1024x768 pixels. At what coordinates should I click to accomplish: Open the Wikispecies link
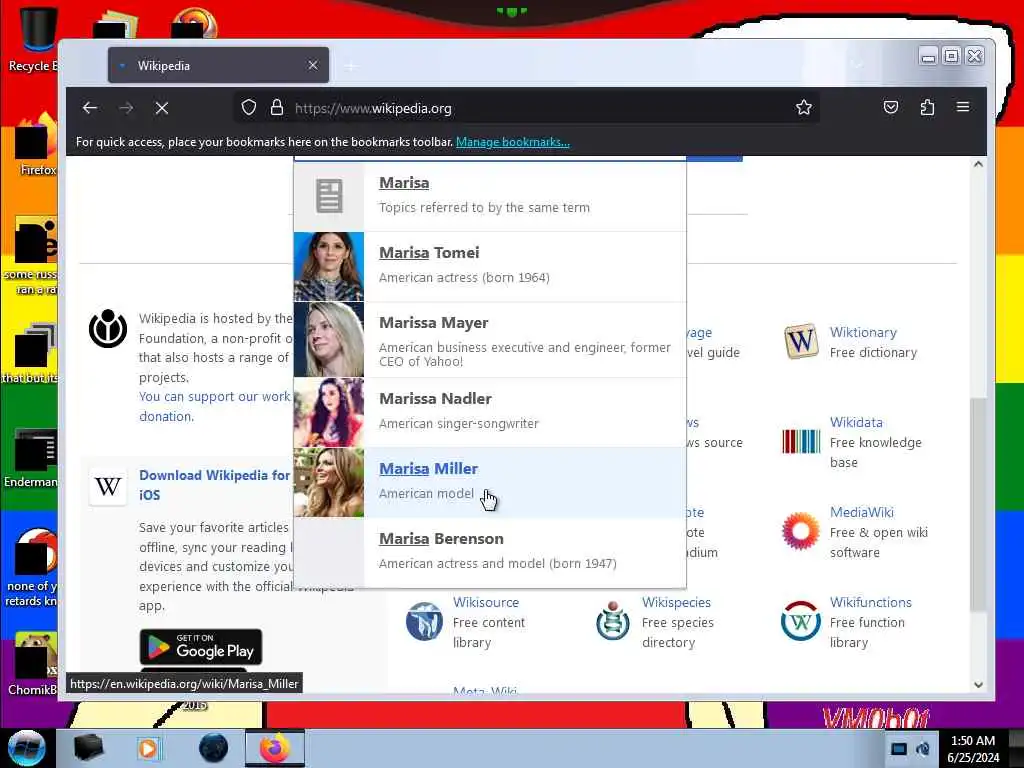click(676, 602)
